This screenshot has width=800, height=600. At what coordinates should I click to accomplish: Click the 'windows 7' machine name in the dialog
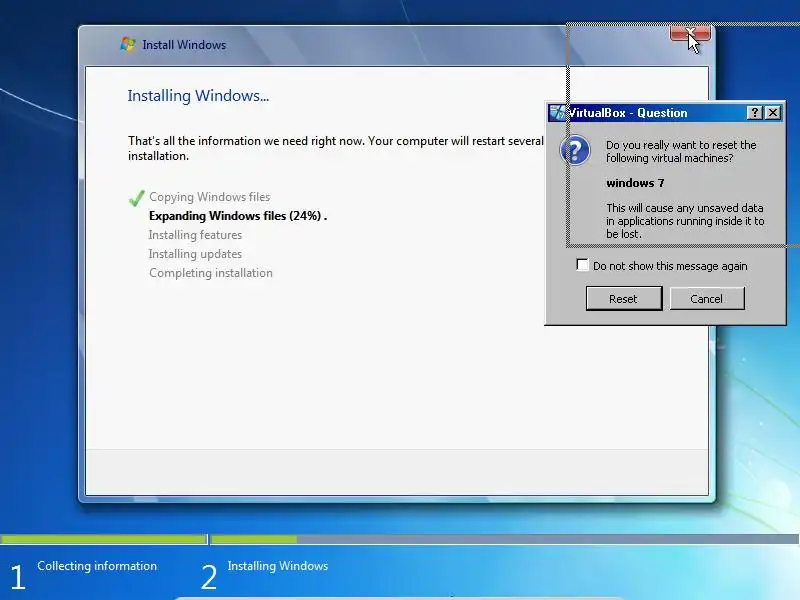[x=635, y=183]
